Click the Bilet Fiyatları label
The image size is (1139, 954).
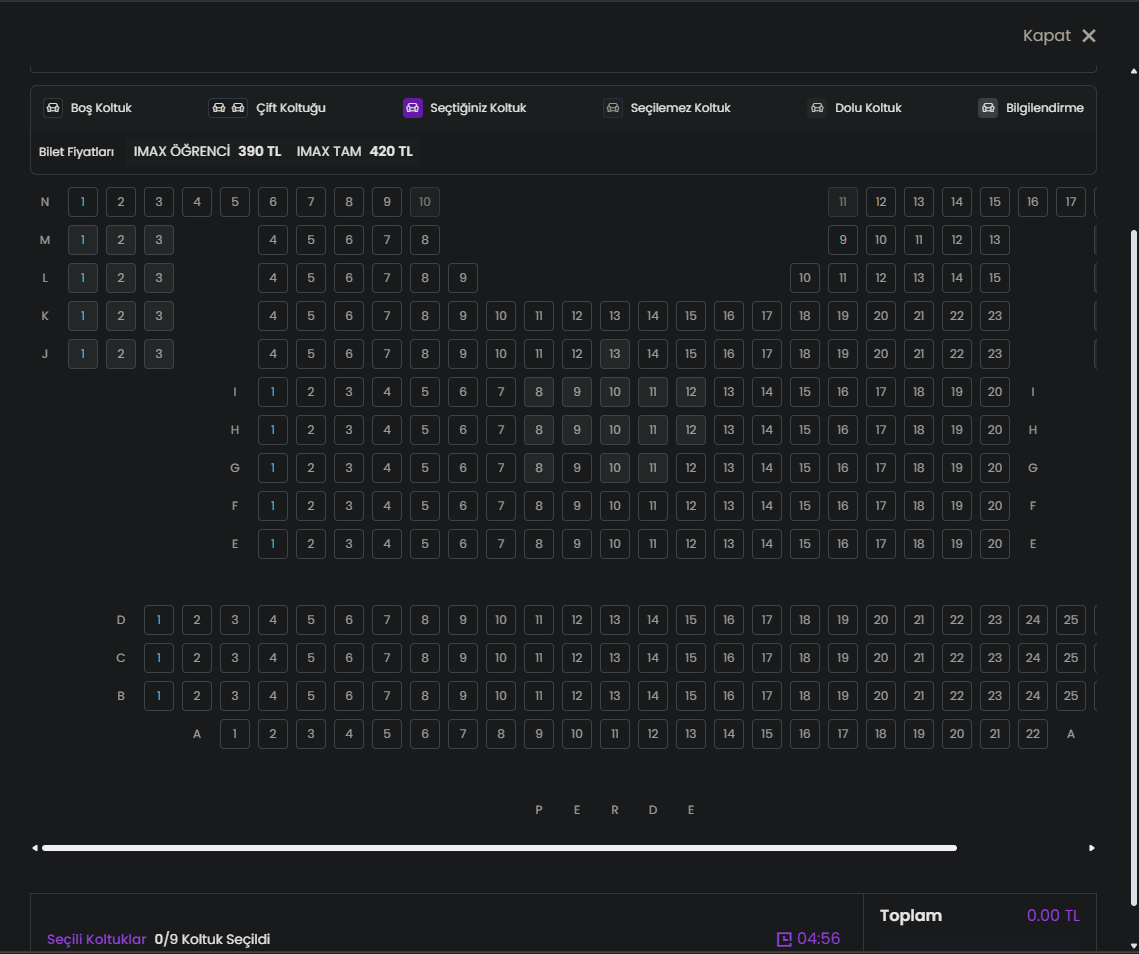point(76,152)
